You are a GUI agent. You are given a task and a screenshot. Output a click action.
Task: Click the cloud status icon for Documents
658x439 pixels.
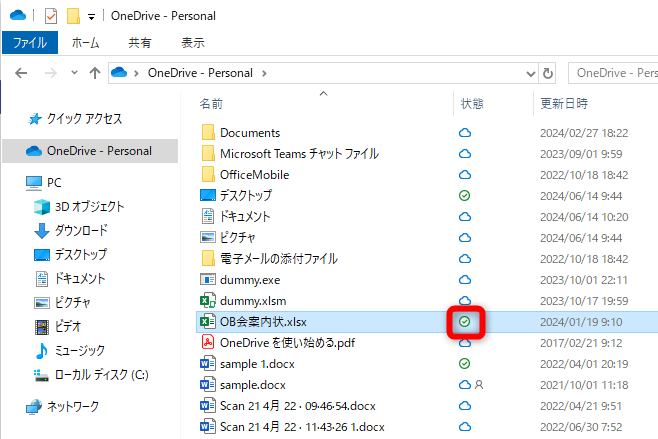(465, 133)
